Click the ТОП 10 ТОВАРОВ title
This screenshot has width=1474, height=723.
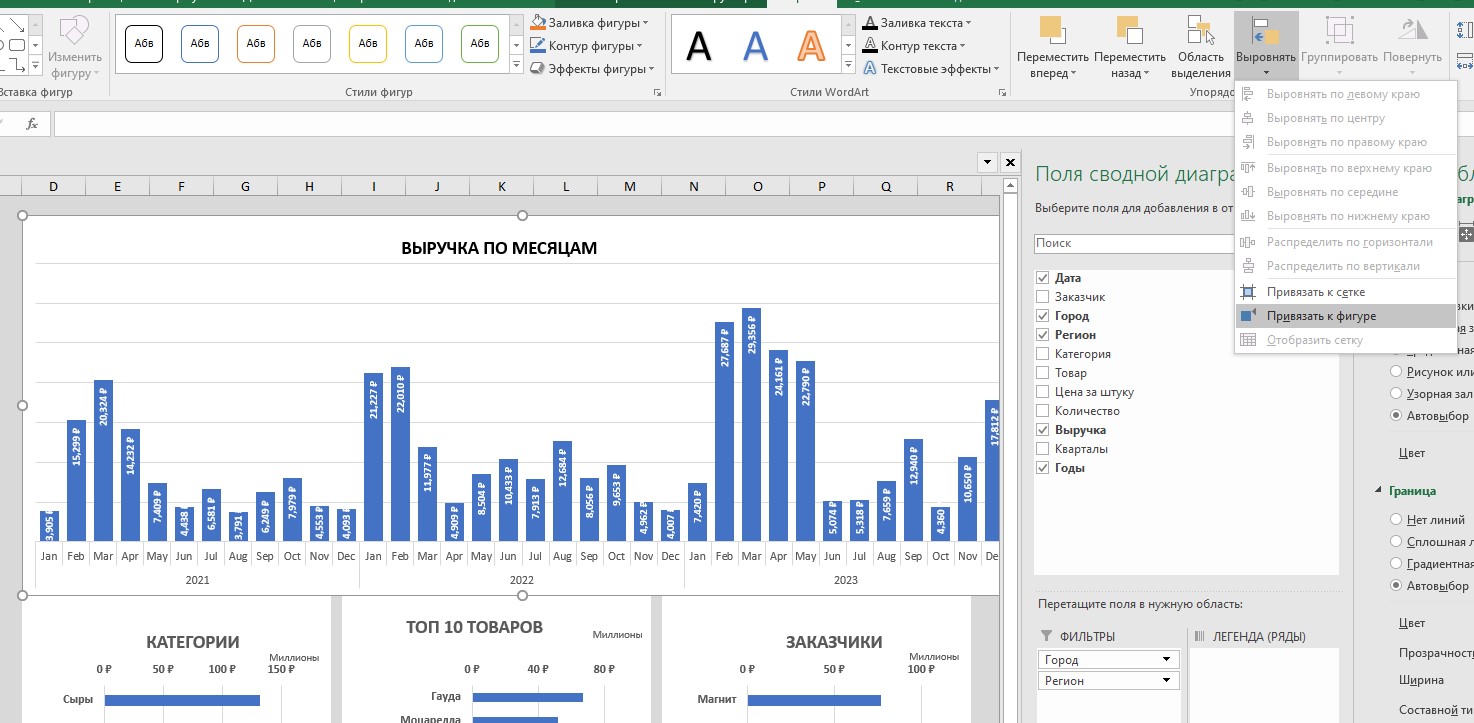pos(474,627)
